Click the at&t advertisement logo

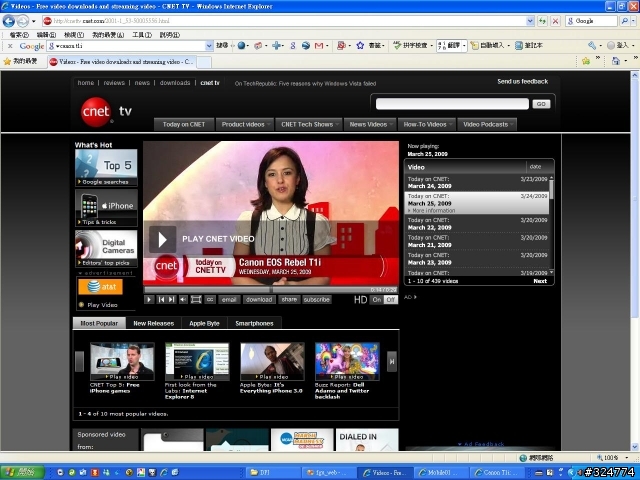pos(100,287)
